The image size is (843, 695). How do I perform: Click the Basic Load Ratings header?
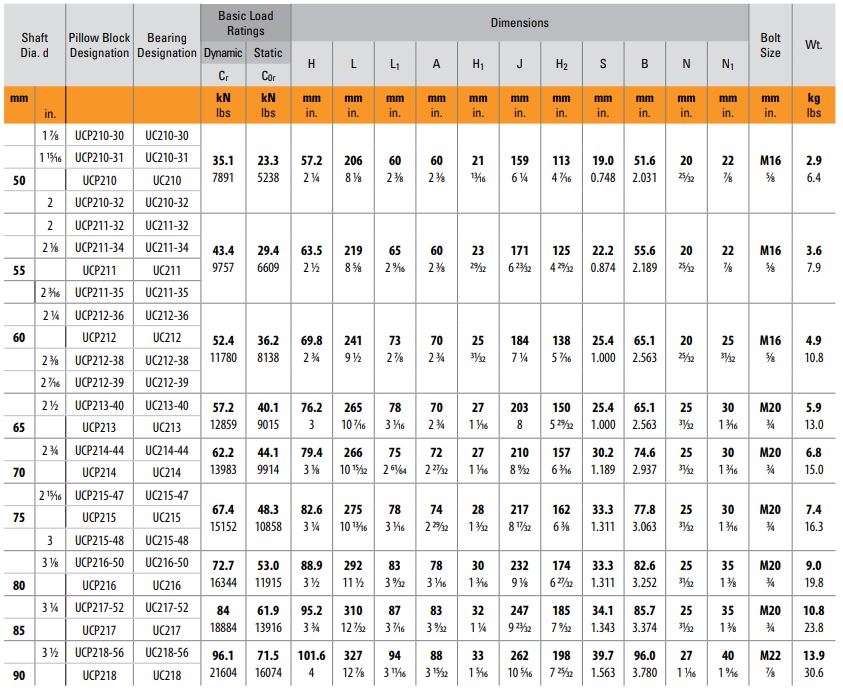(244, 23)
